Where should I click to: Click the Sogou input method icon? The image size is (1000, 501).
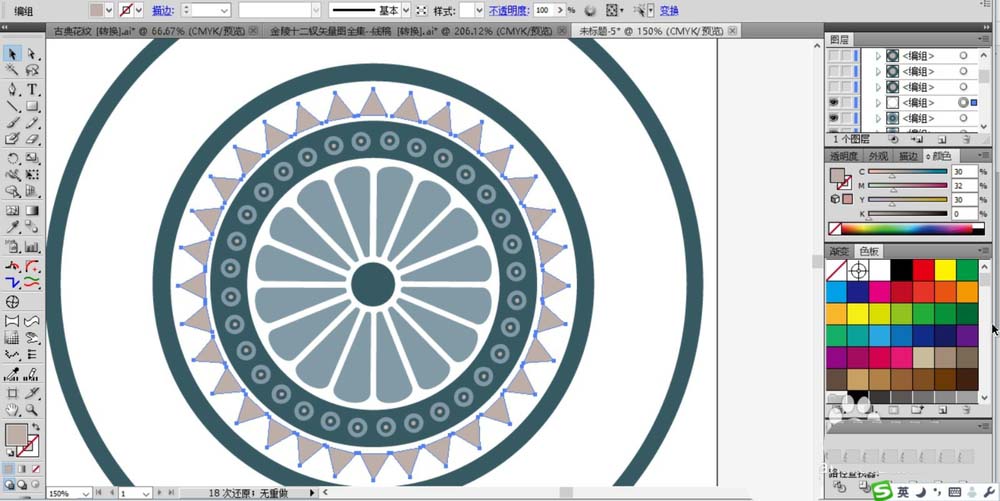tap(881, 491)
